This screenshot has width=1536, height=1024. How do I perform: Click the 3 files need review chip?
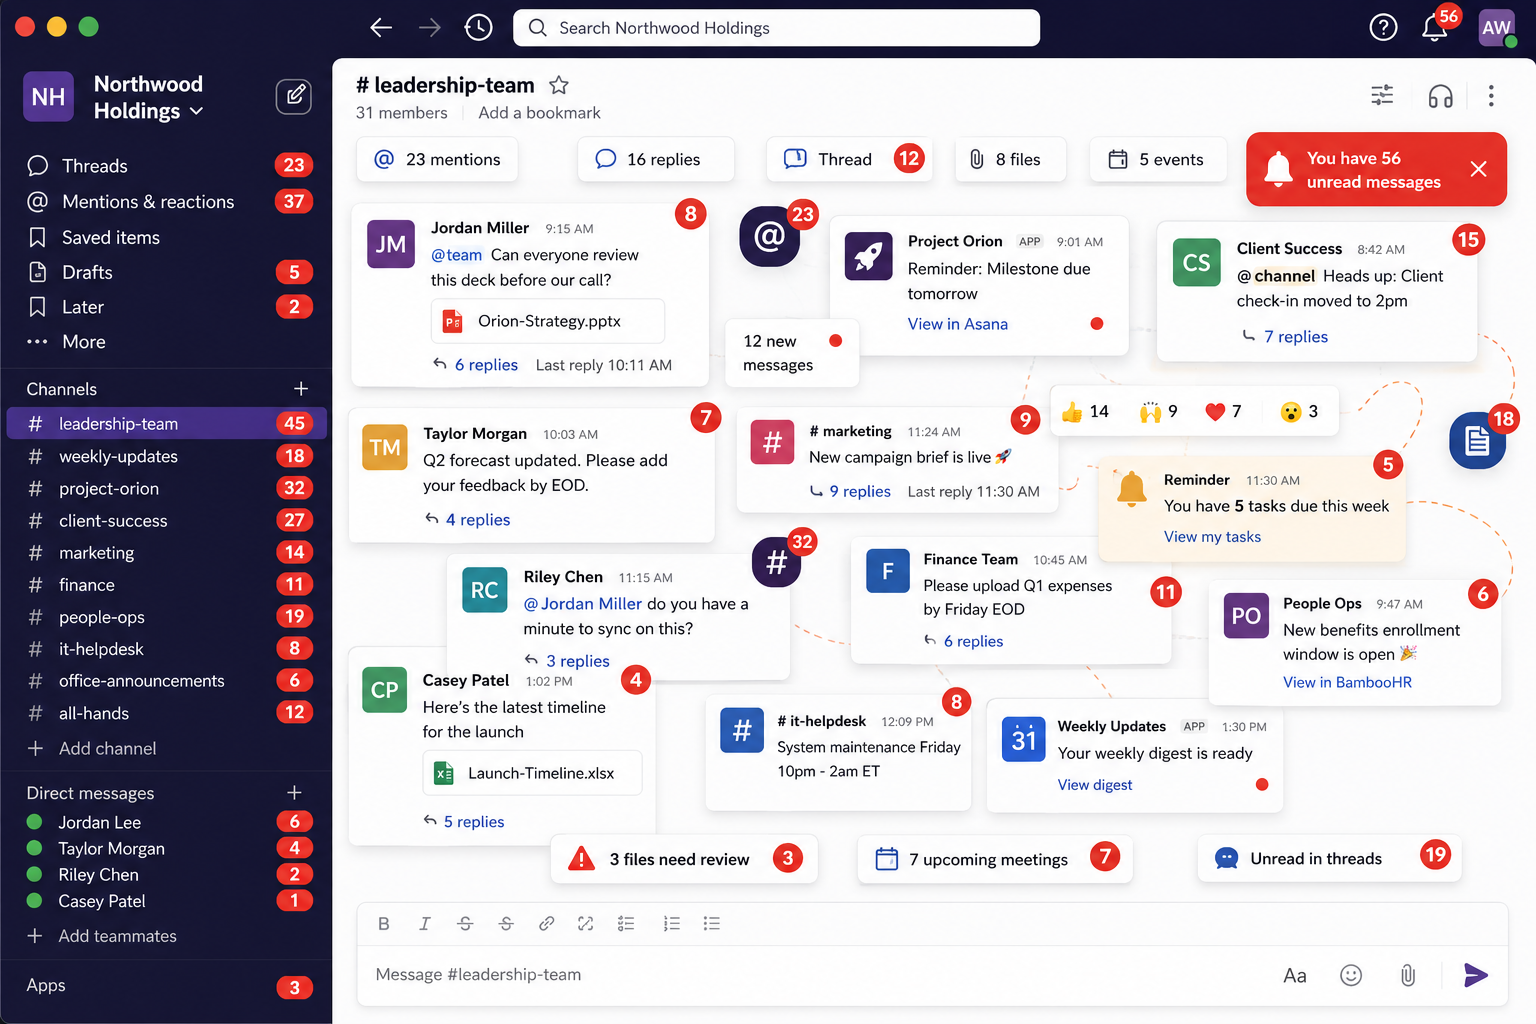click(x=684, y=859)
